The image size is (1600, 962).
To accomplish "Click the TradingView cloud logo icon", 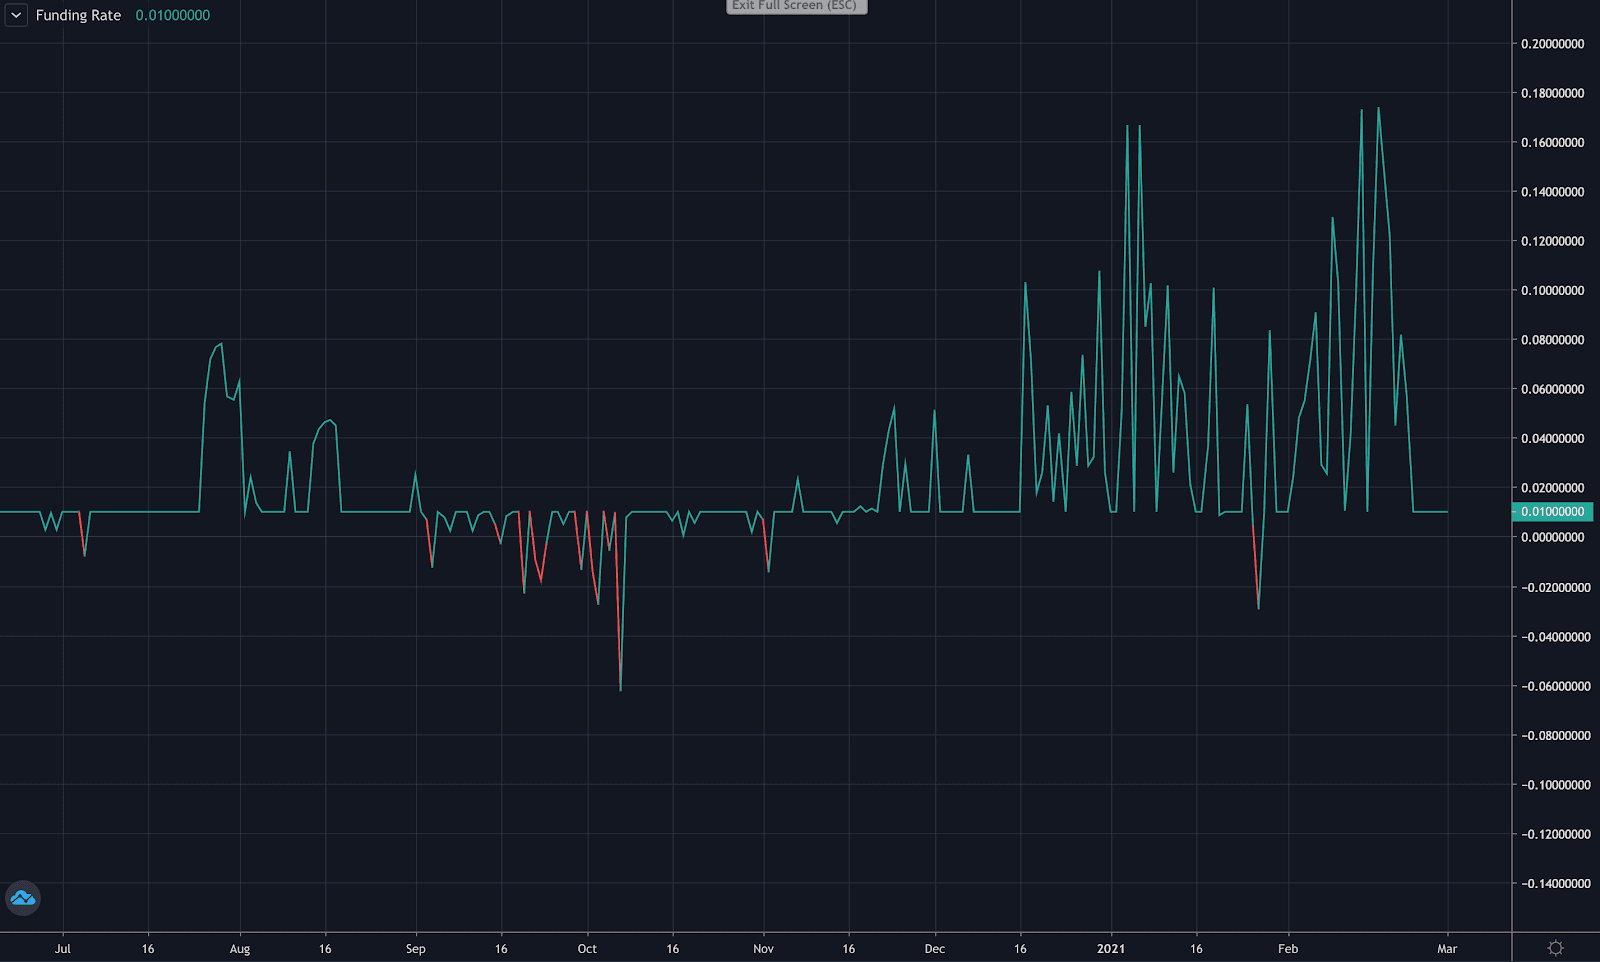I will tap(22, 898).
